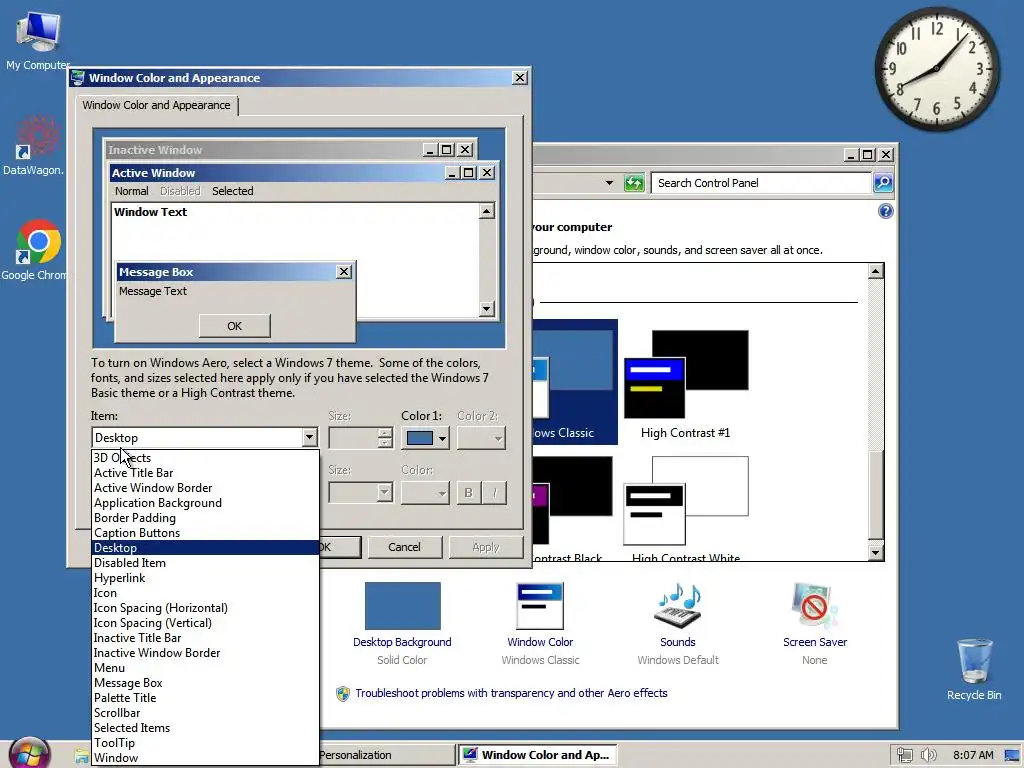
Task: Select Border Padding list entry
Action: coord(205,518)
